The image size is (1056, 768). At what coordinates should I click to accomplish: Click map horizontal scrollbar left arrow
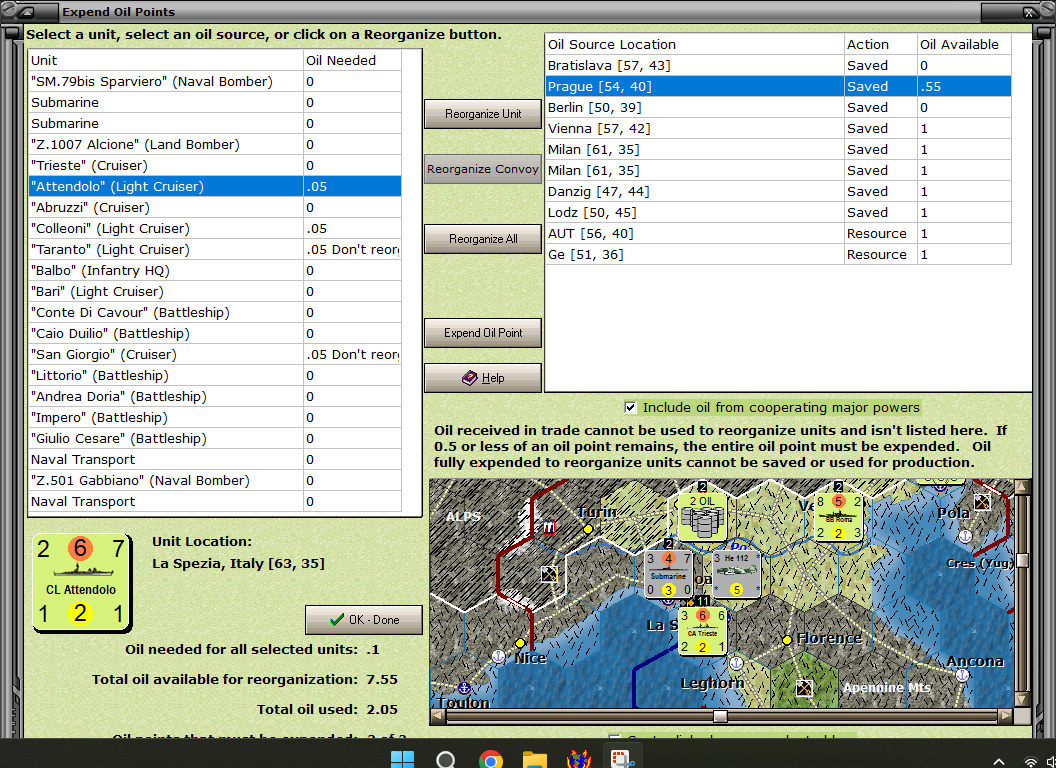point(437,715)
